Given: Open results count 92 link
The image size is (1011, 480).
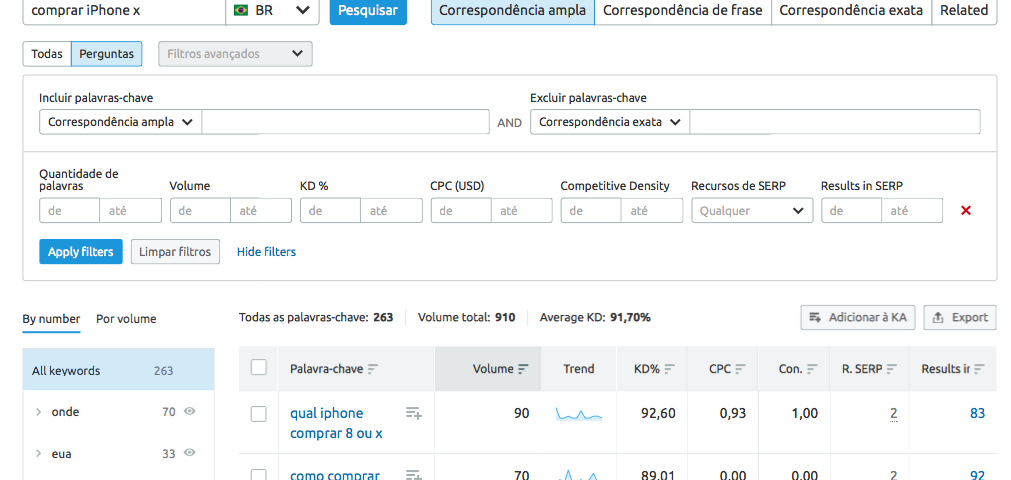Looking at the screenshot, I should click(x=977, y=475).
